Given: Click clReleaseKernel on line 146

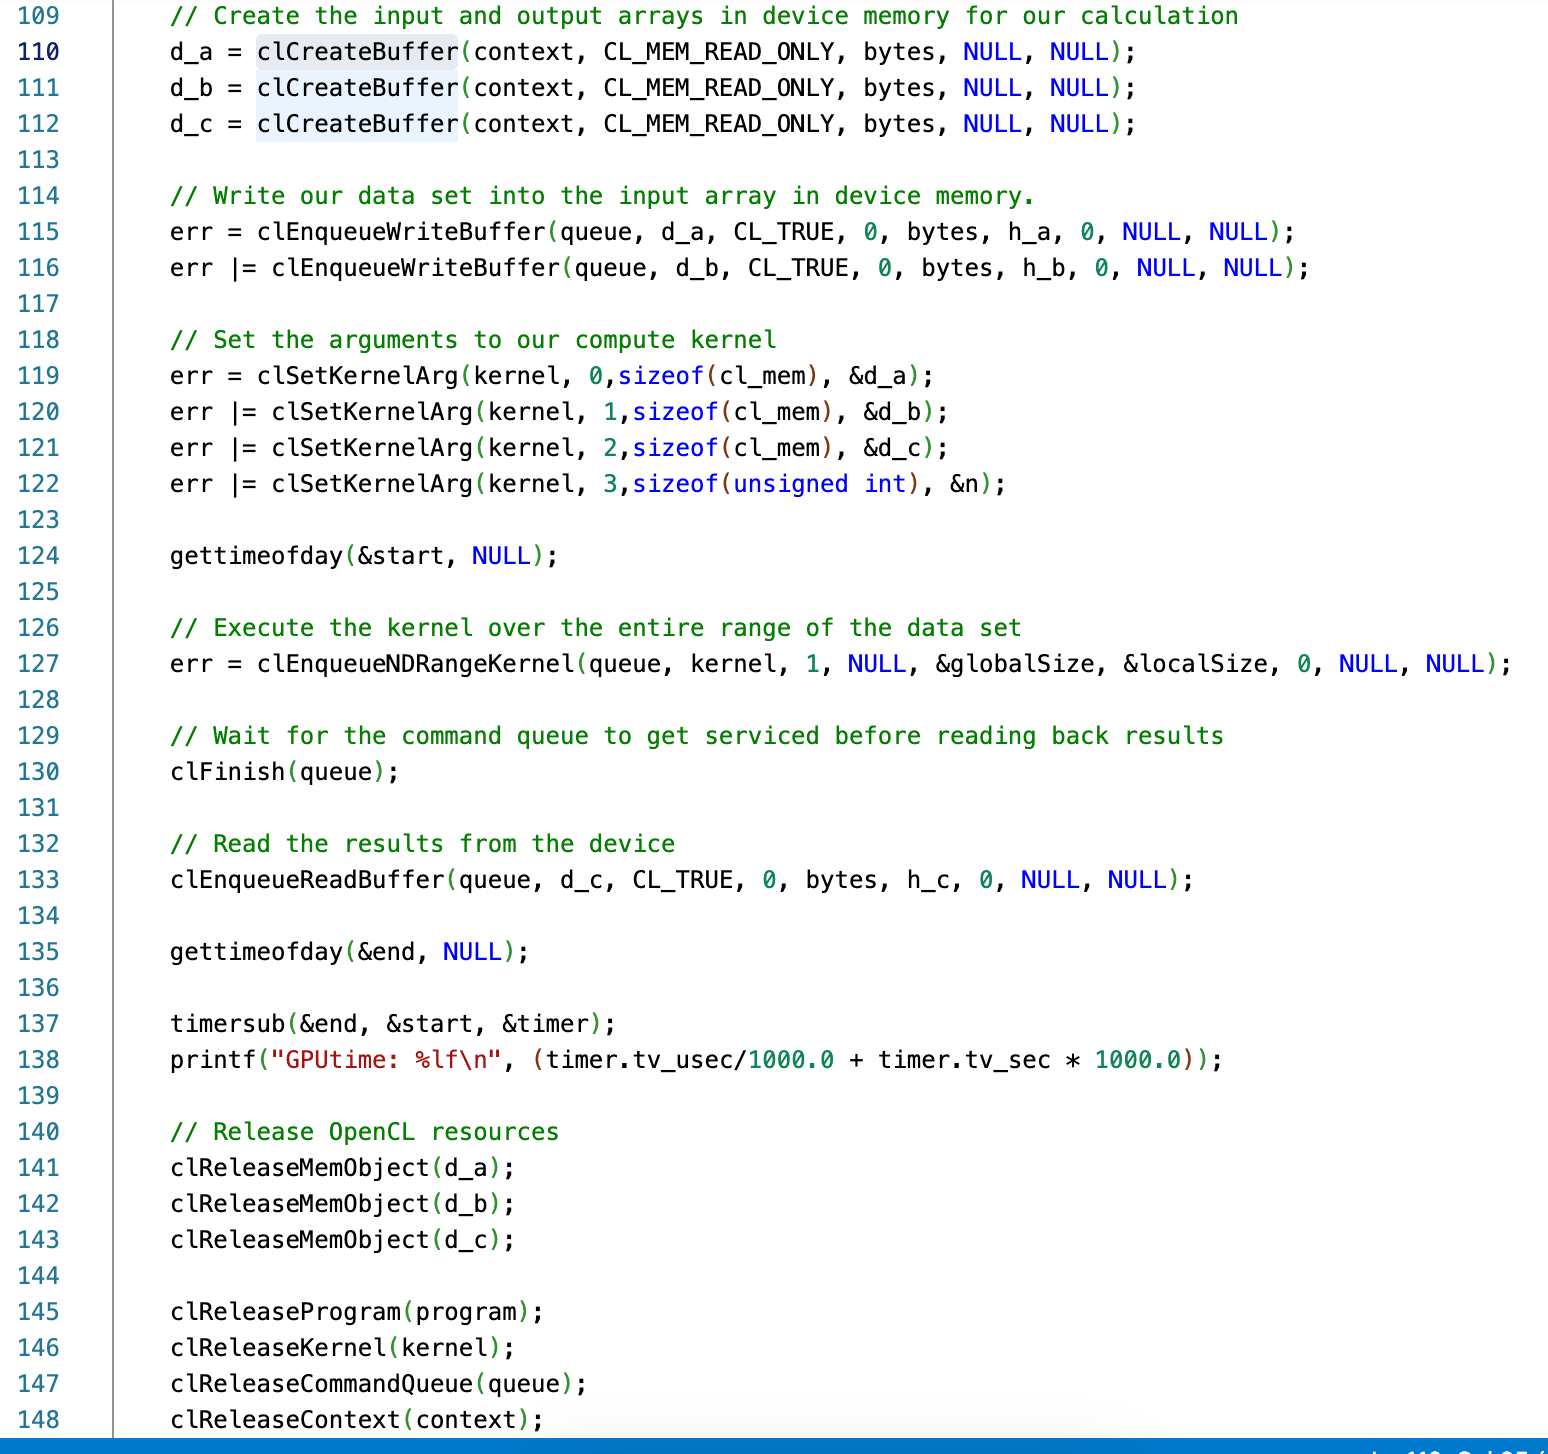Looking at the screenshot, I should click(278, 1348).
